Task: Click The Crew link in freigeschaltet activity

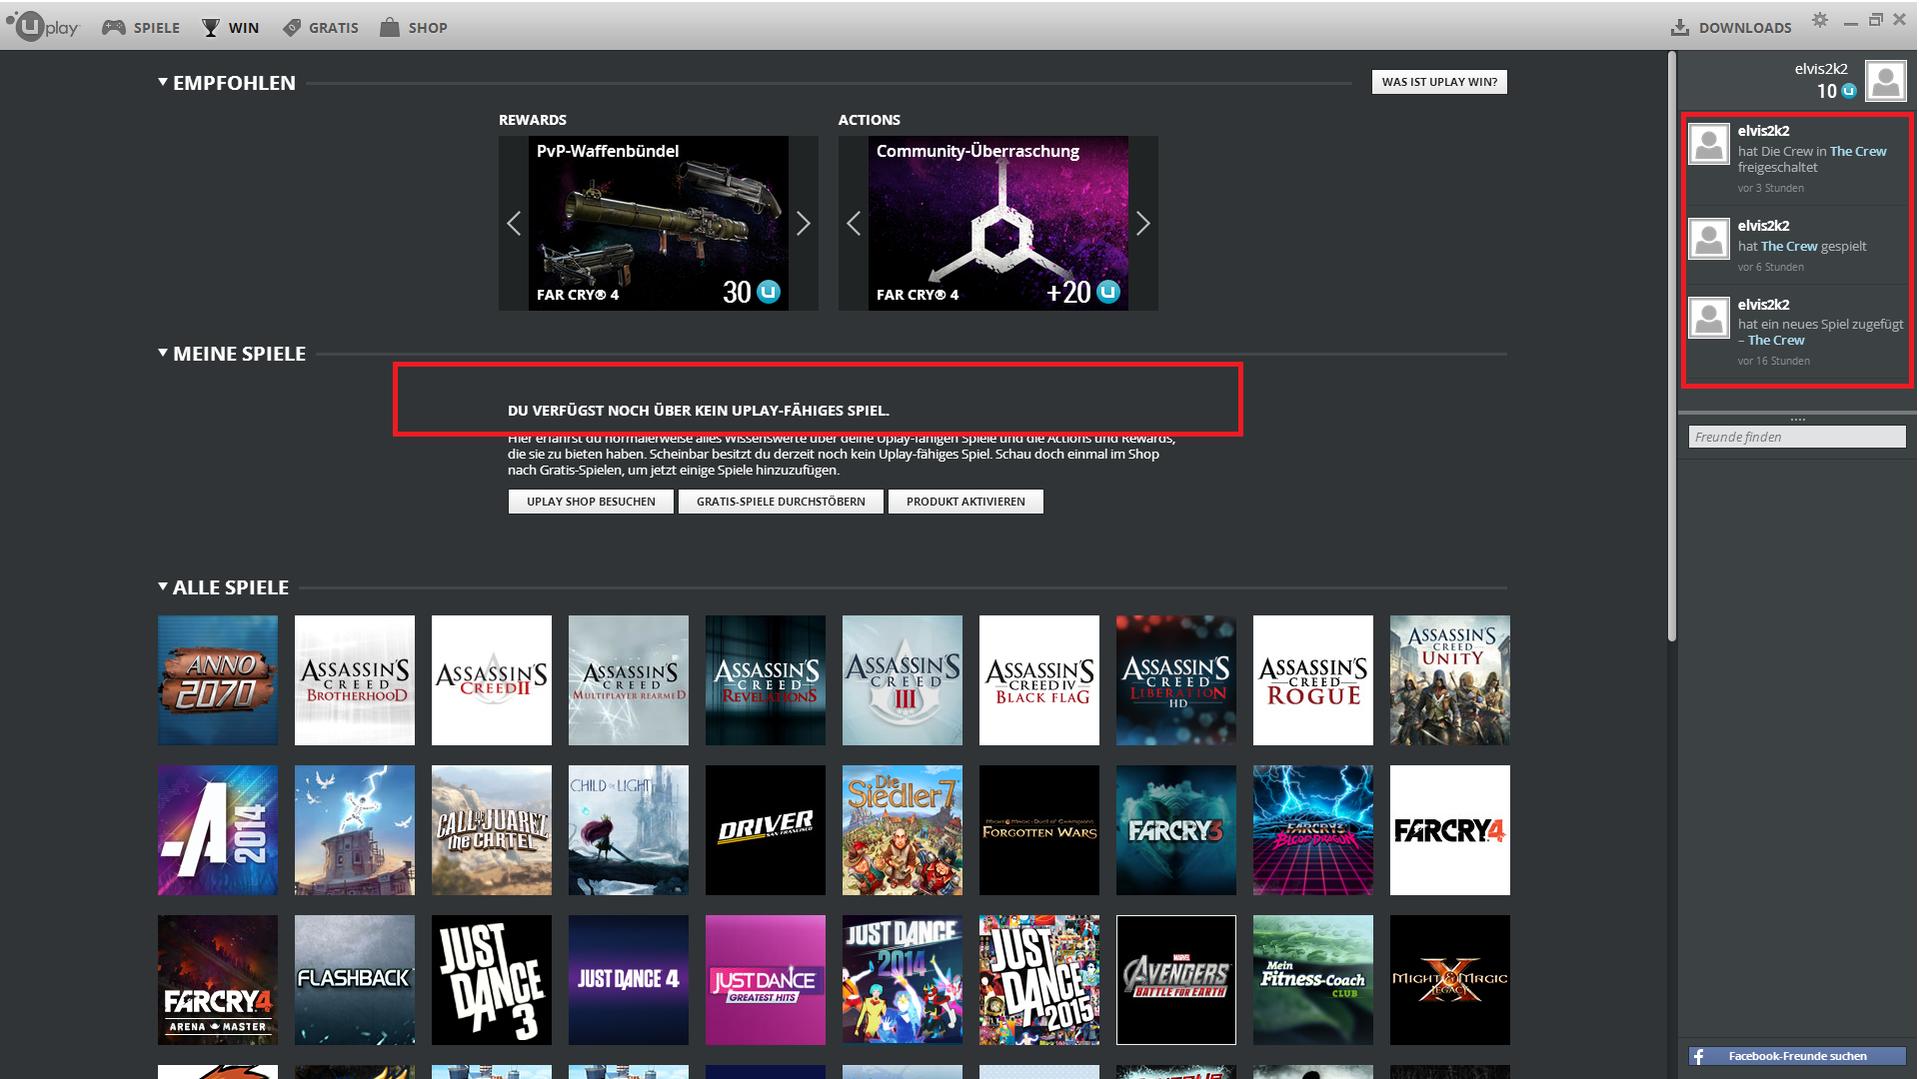Action: click(1858, 151)
